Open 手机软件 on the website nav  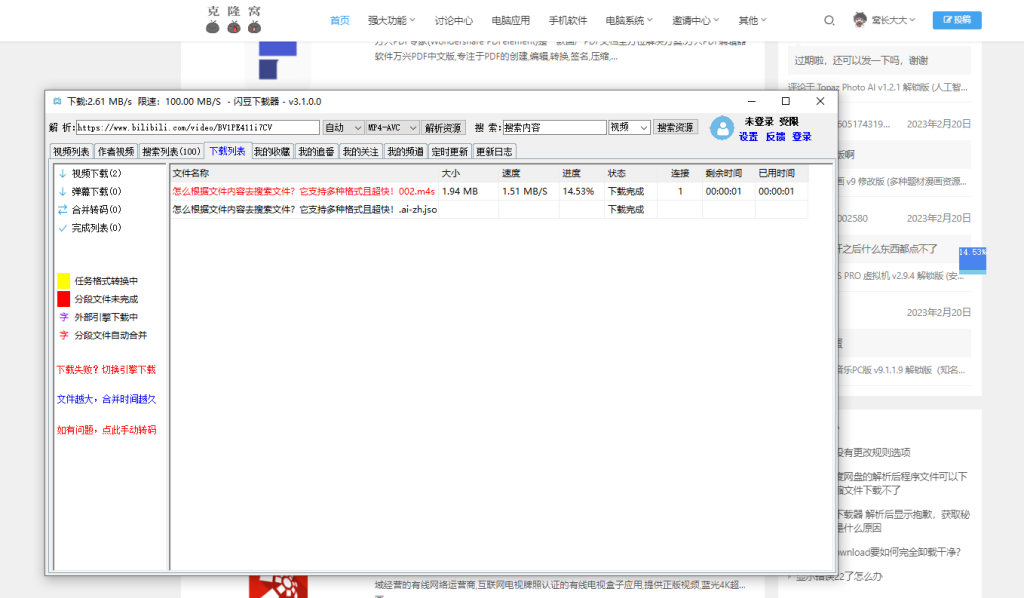pos(568,20)
